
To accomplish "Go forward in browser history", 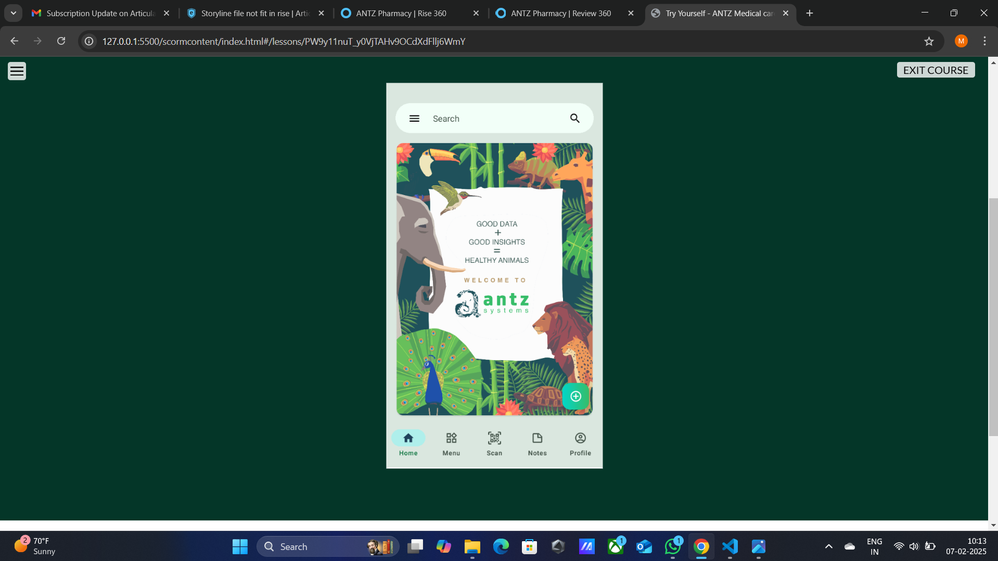I will [x=38, y=41].
